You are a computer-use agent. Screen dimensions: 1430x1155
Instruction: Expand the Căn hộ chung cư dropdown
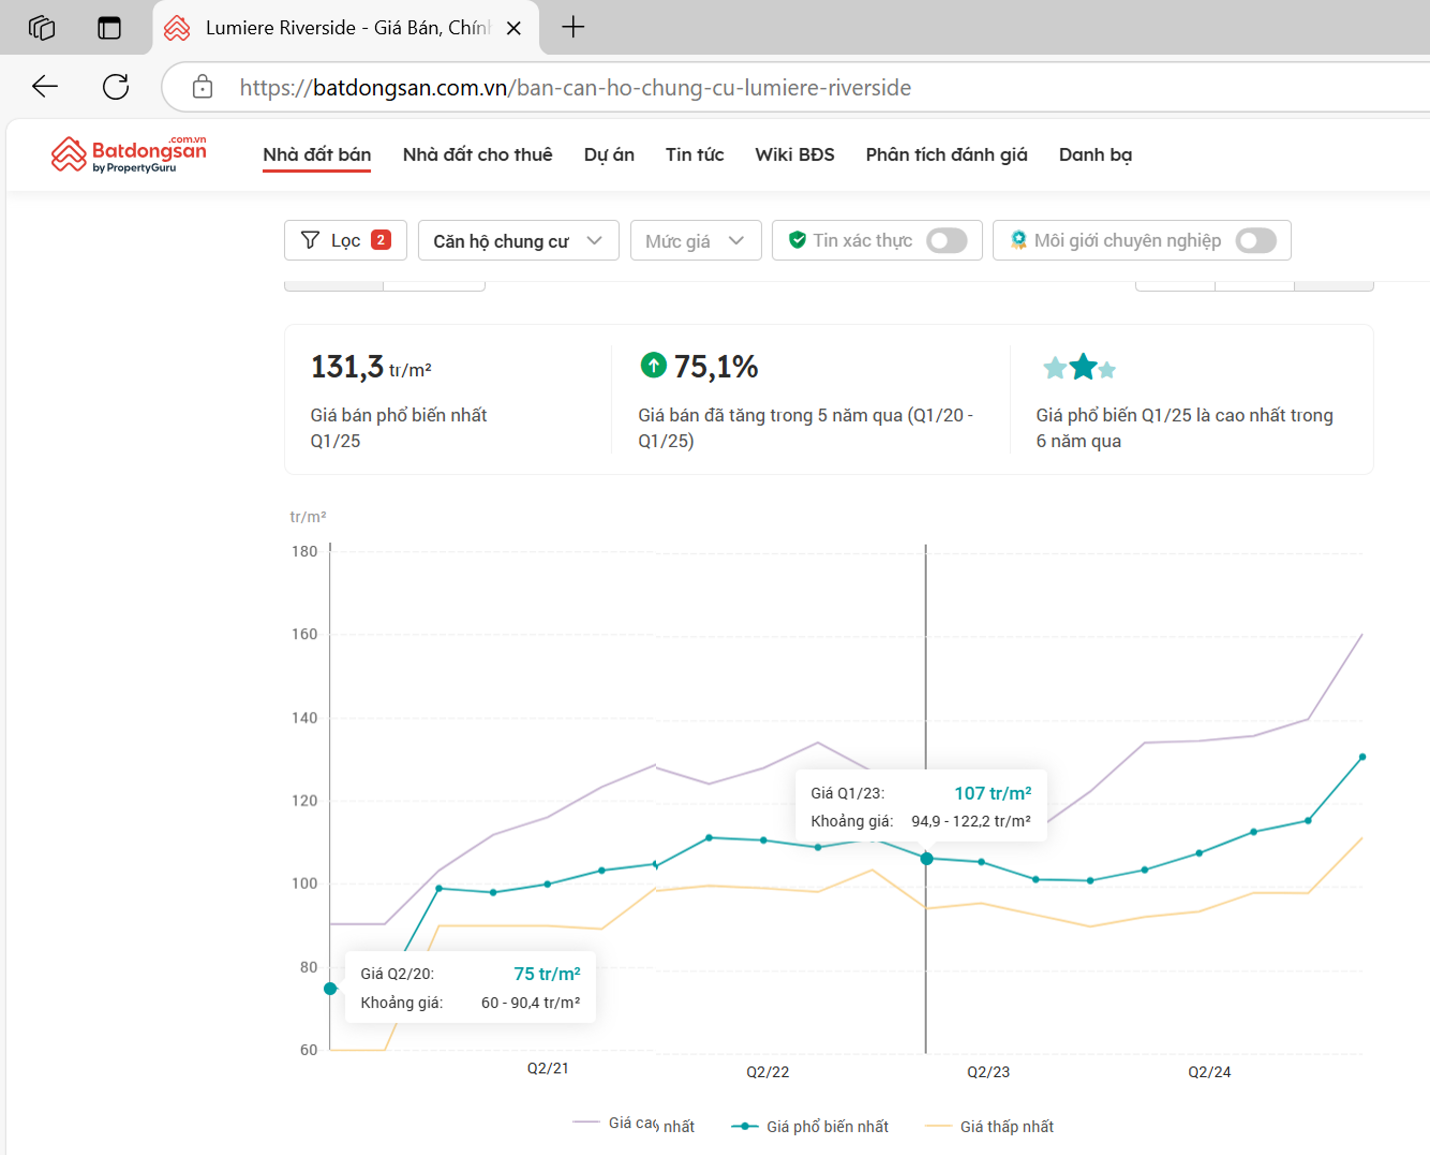coord(518,241)
